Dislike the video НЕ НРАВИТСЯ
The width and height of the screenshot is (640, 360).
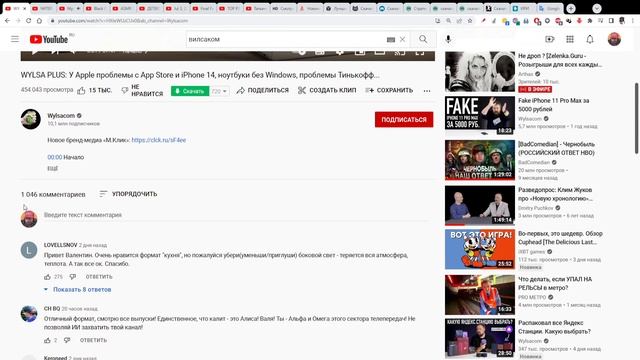[142, 90]
